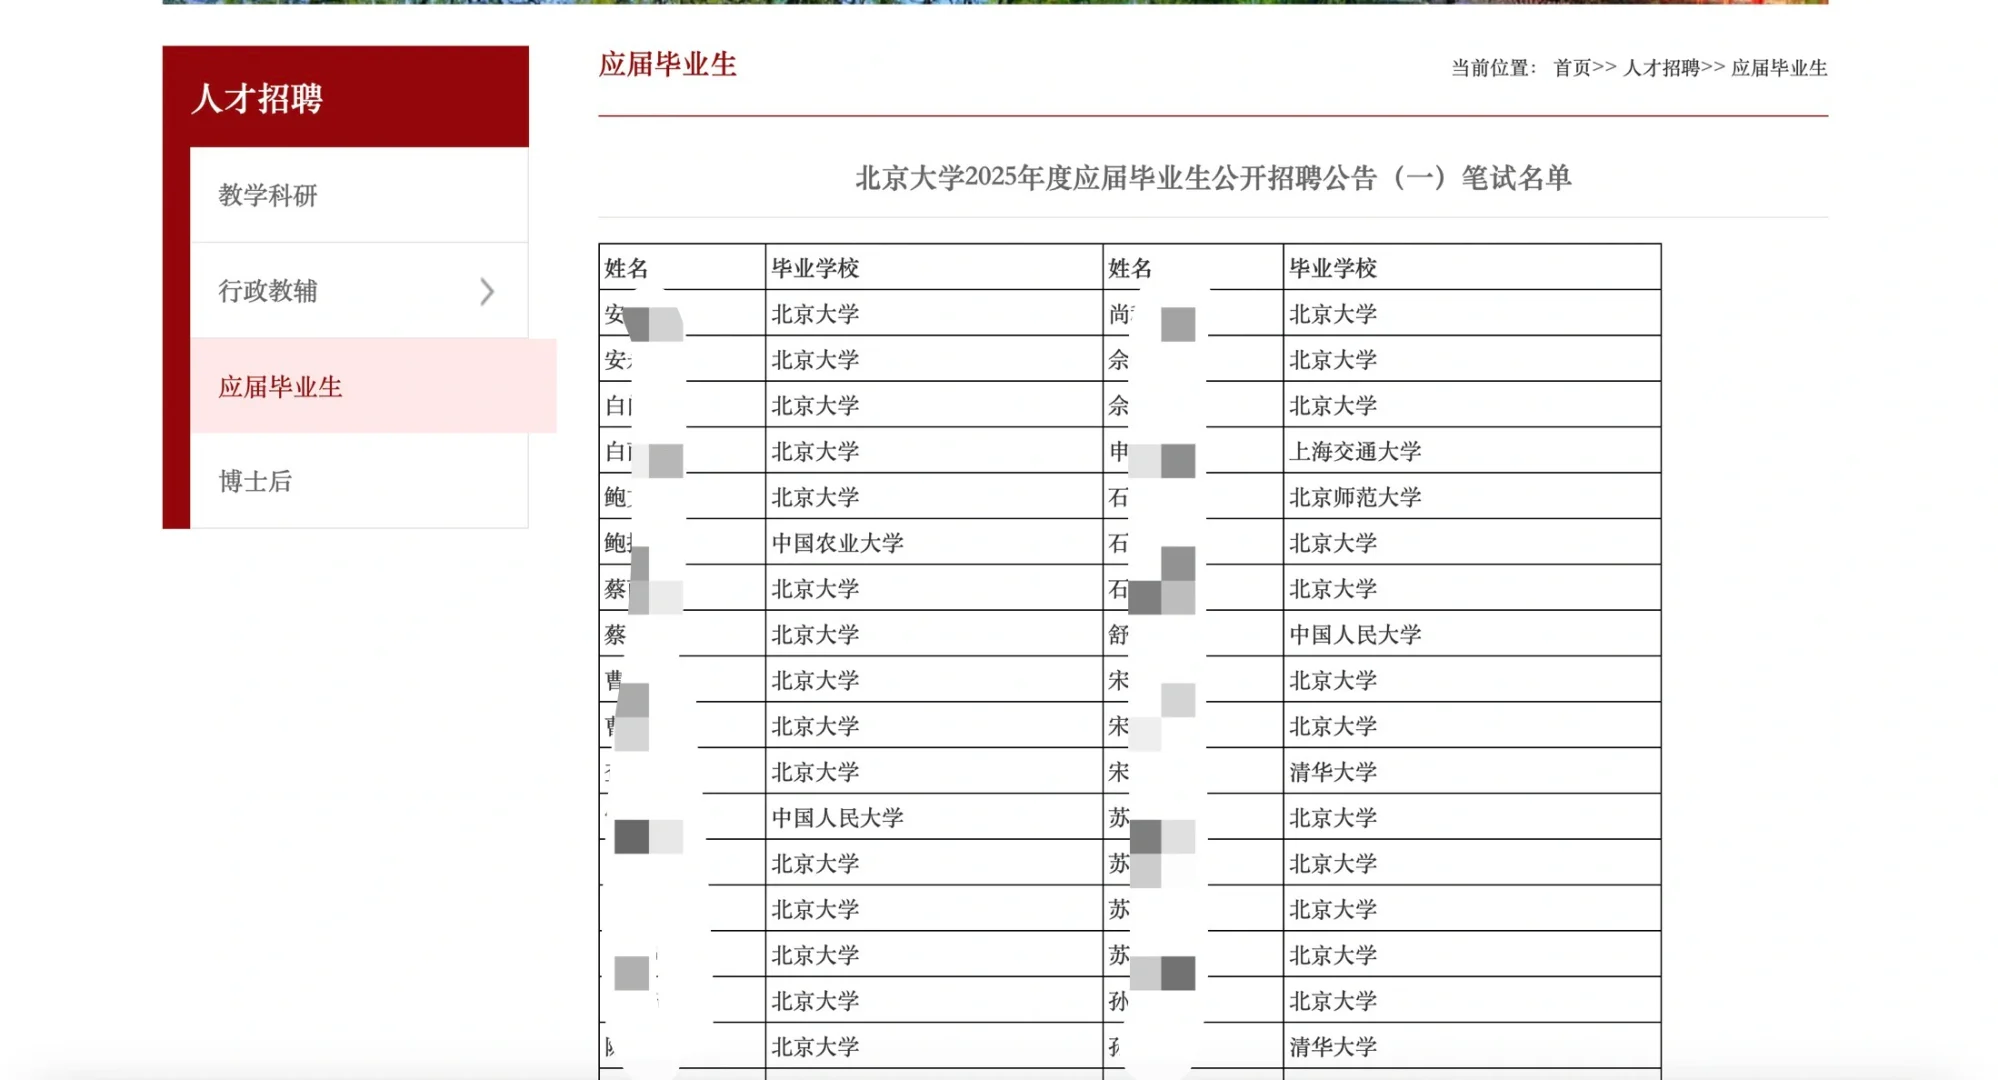Select 应届毕业生 in the breadcrumb
The width and height of the screenshot is (1998, 1080).
1777,70
